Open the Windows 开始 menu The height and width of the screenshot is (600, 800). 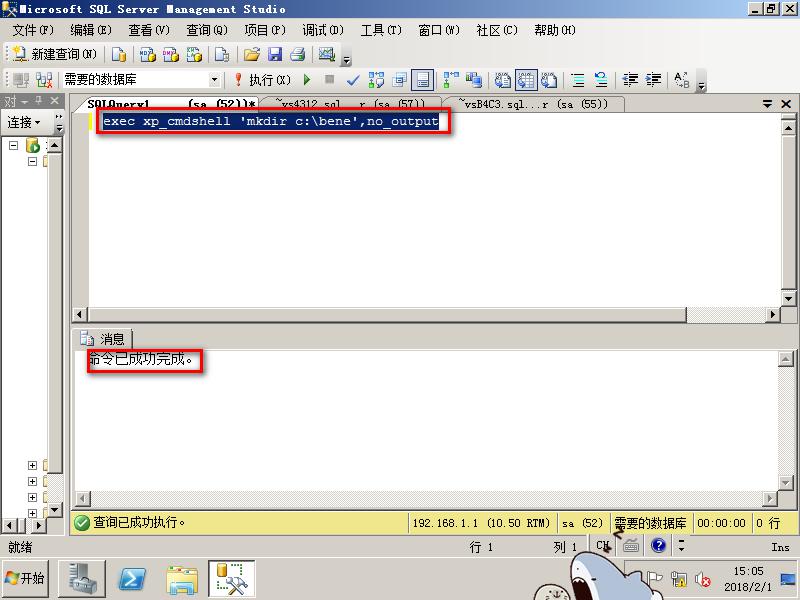[x=25, y=578]
